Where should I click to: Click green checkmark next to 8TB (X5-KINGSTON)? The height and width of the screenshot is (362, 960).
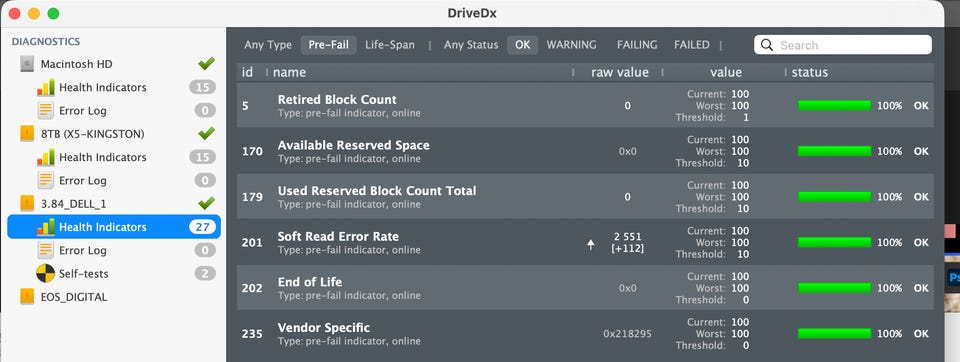click(207, 133)
